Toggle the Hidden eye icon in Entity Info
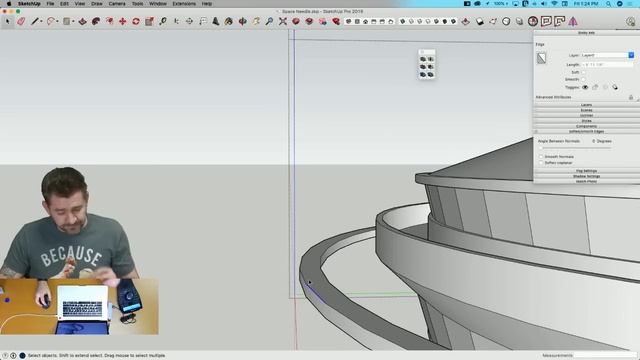The image size is (640, 360). 585,87
